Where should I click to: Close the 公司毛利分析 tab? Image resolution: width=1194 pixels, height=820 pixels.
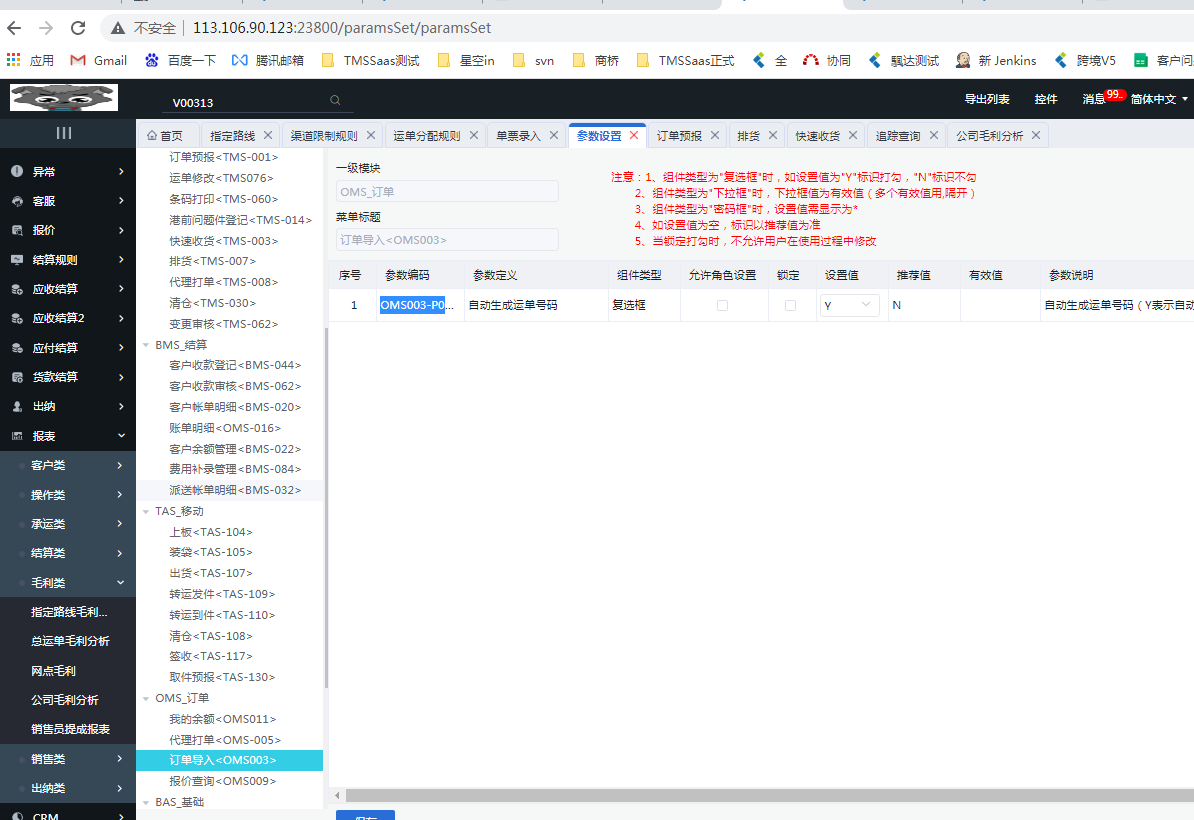pos(1036,135)
